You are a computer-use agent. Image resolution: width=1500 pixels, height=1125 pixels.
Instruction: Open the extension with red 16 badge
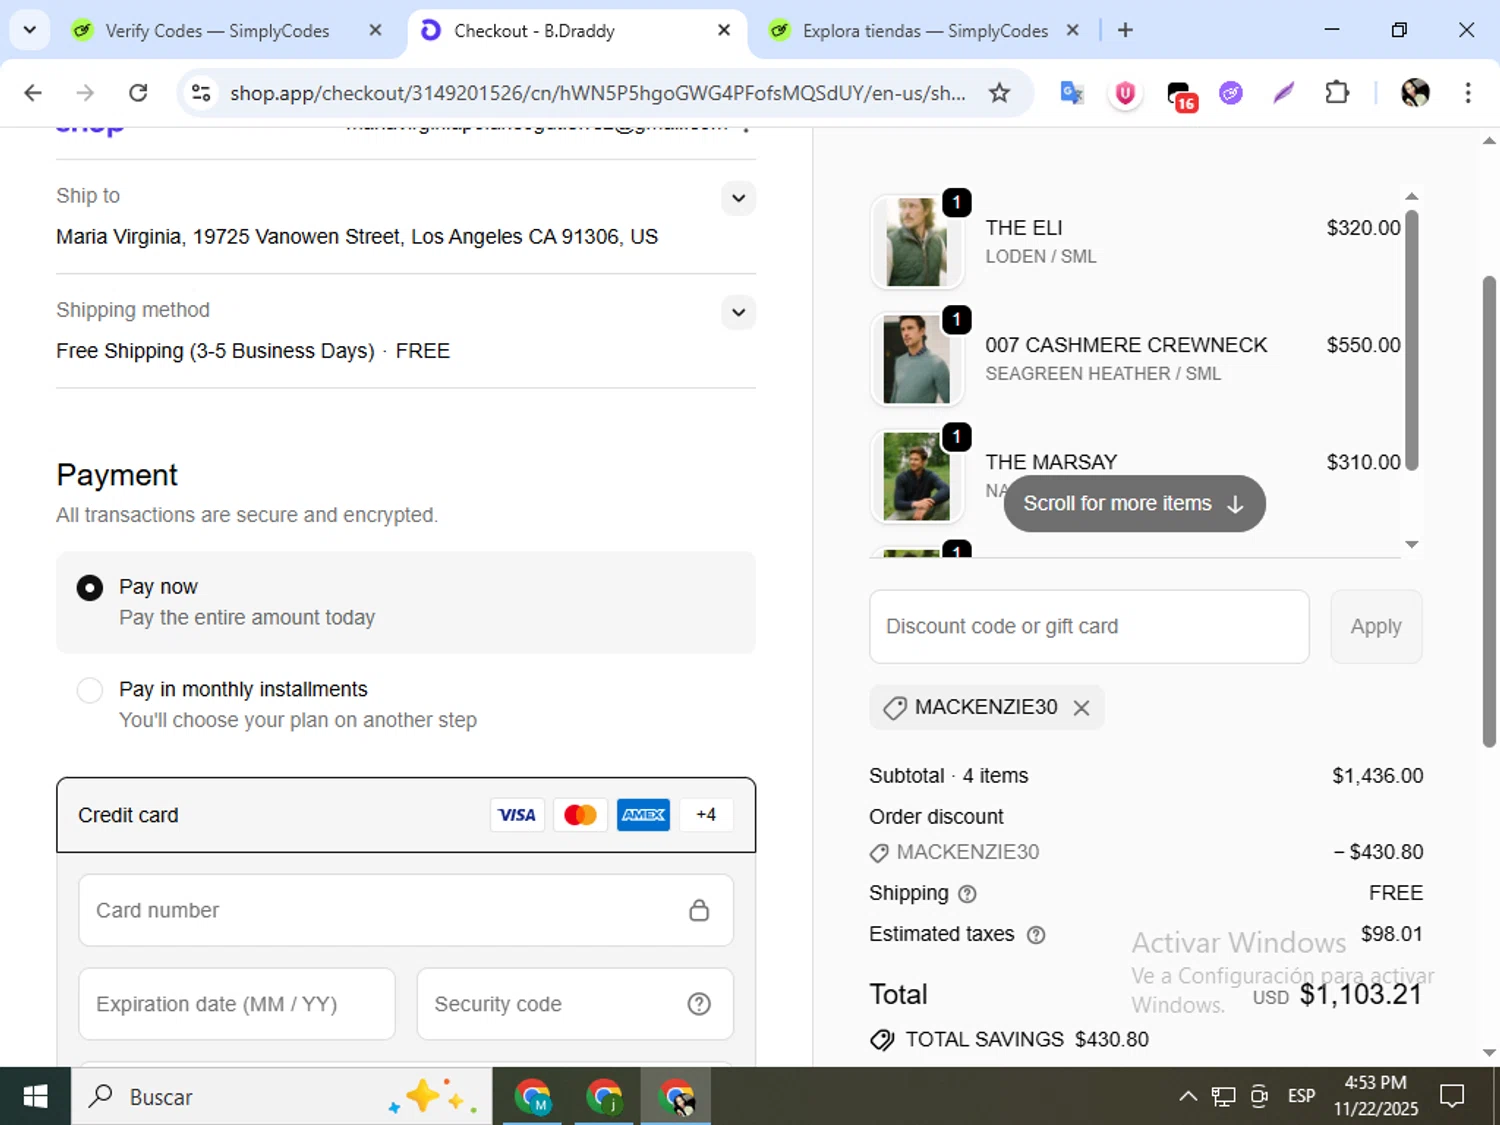coord(1181,95)
